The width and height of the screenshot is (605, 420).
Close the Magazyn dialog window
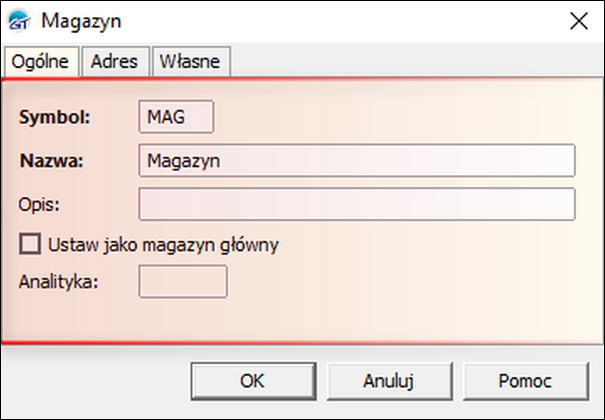(x=576, y=21)
